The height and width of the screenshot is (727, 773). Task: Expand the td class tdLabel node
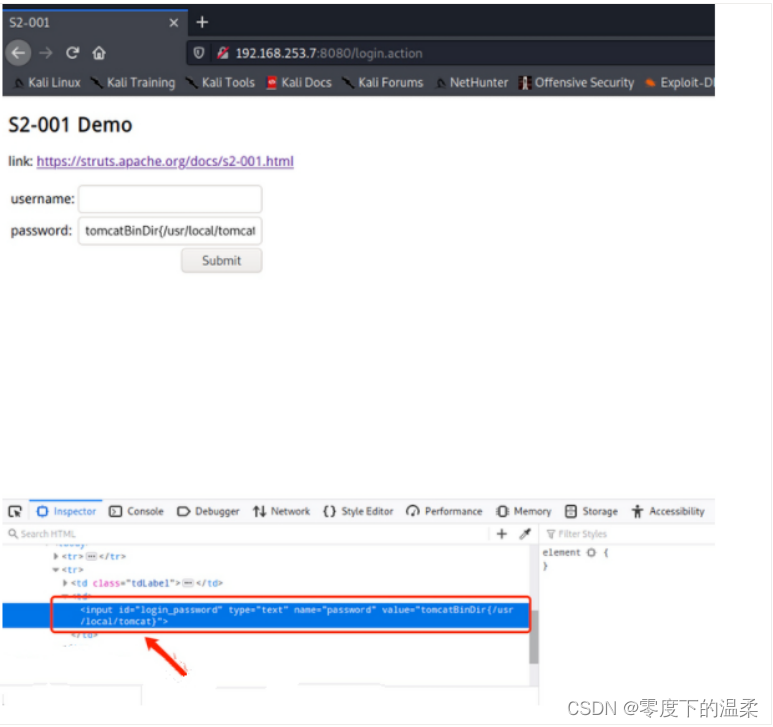pos(65,583)
